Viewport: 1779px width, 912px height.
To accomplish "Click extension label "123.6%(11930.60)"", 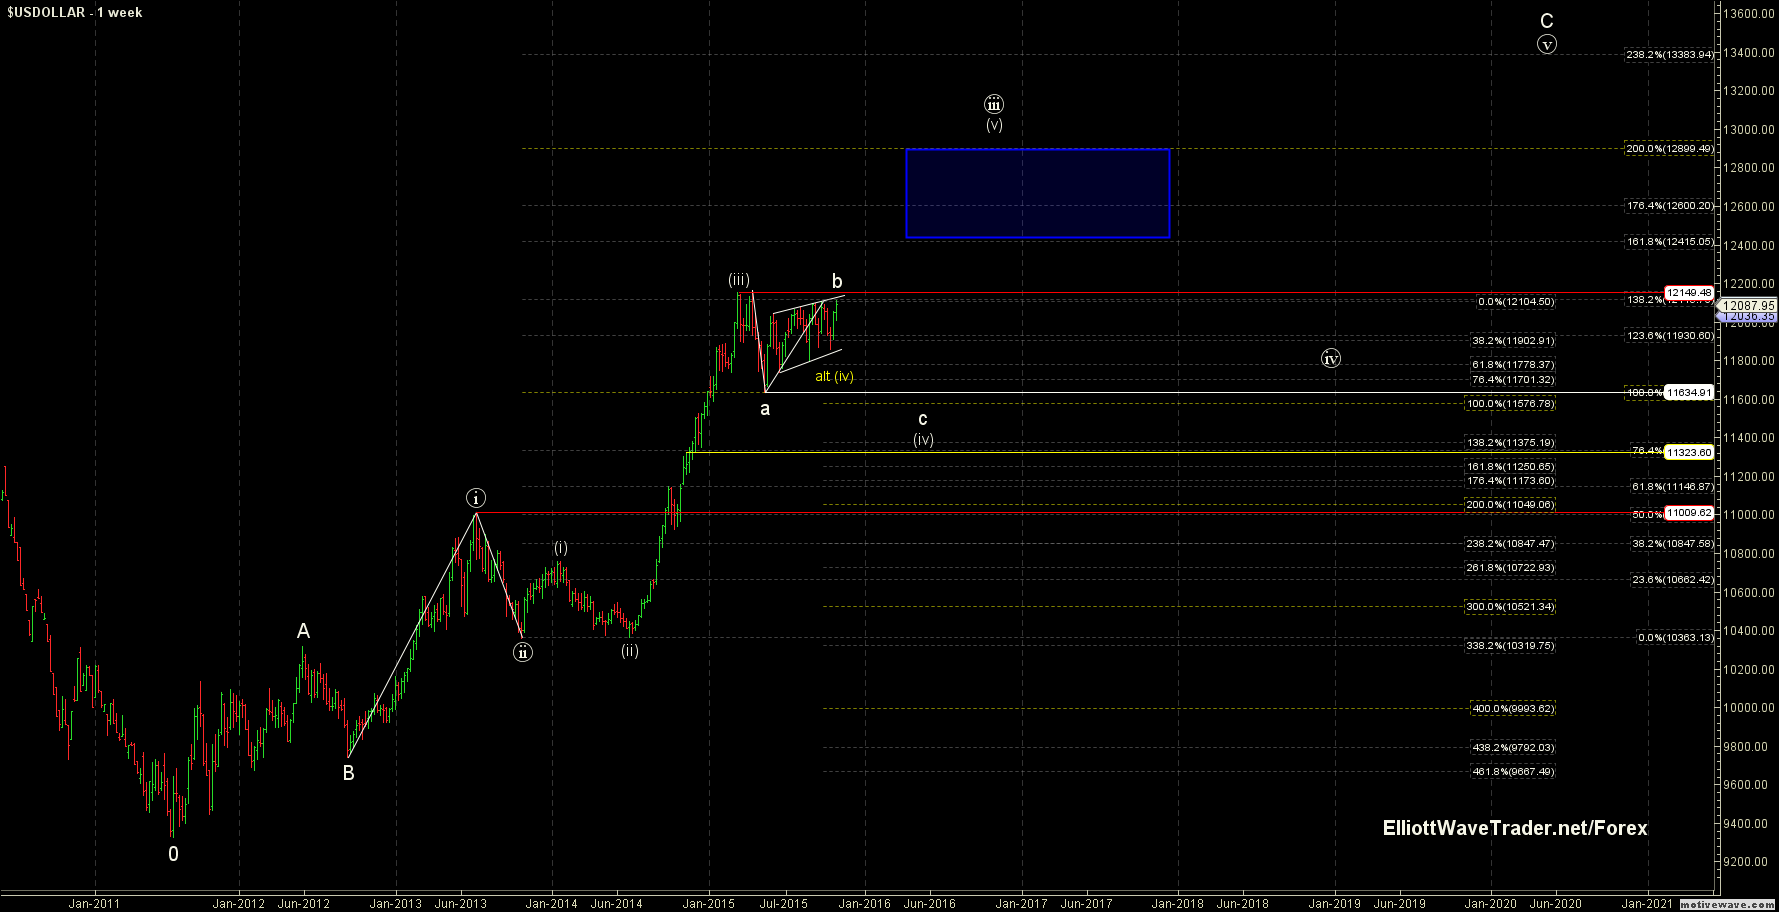I will 1669,336.
